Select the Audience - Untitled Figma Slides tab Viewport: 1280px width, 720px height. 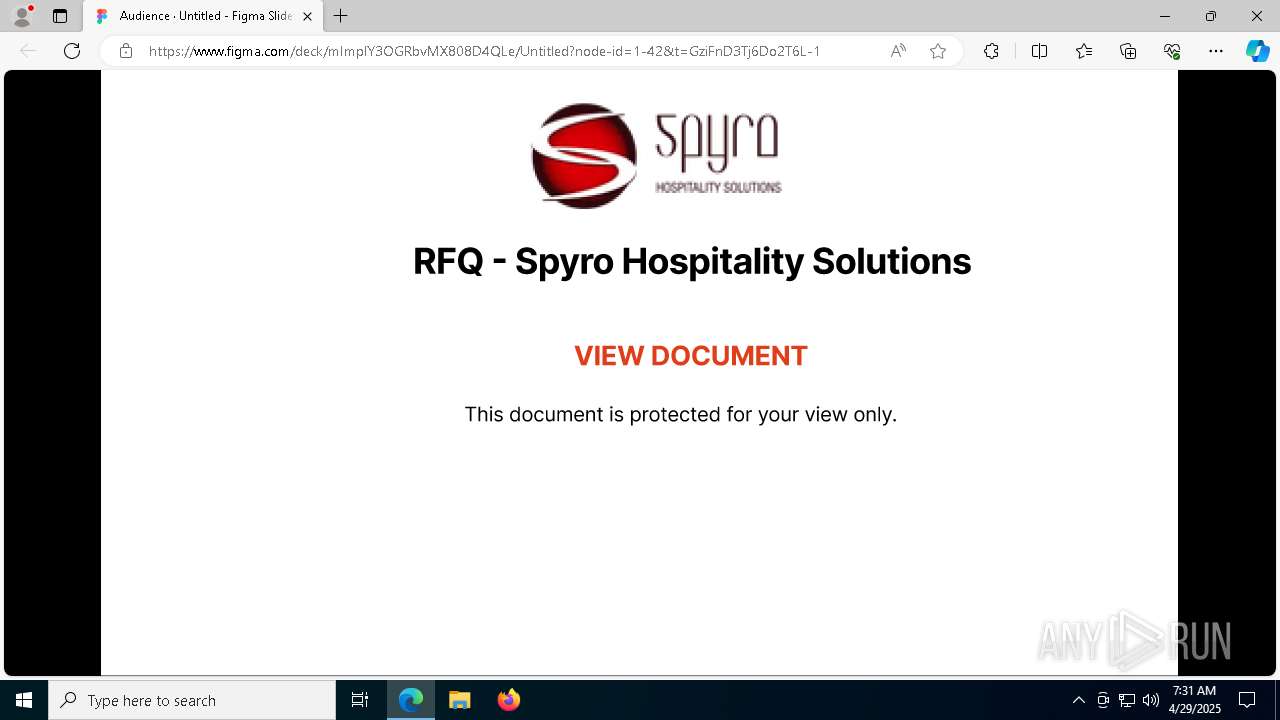pos(204,16)
